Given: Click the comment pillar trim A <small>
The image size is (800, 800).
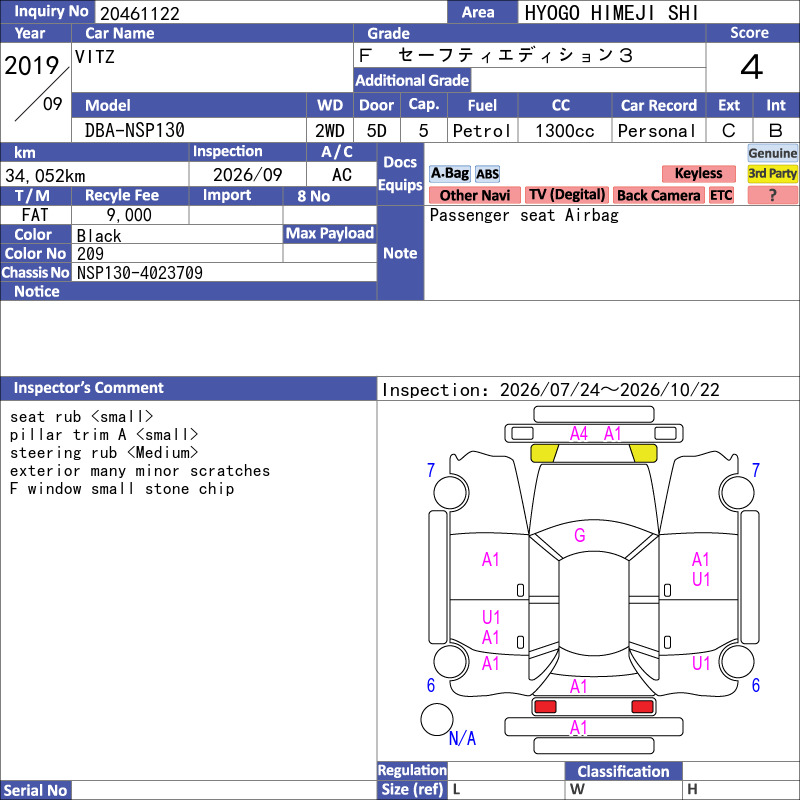Looking at the screenshot, I should point(104,435).
